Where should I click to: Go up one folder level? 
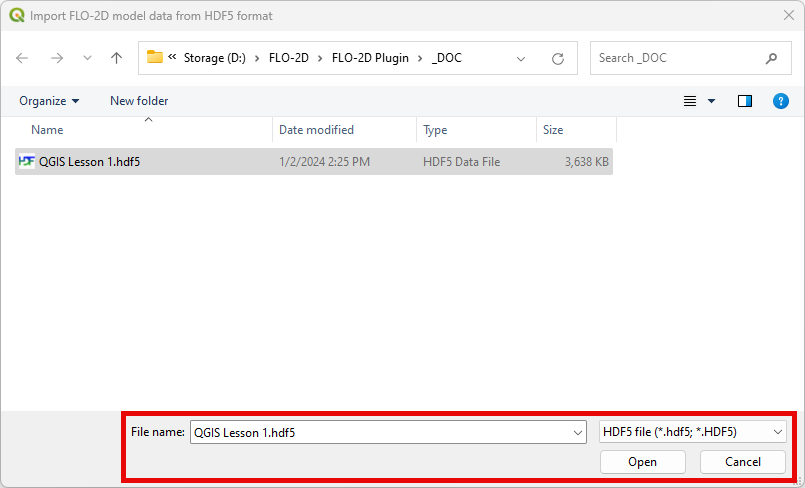pyautogui.click(x=116, y=58)
